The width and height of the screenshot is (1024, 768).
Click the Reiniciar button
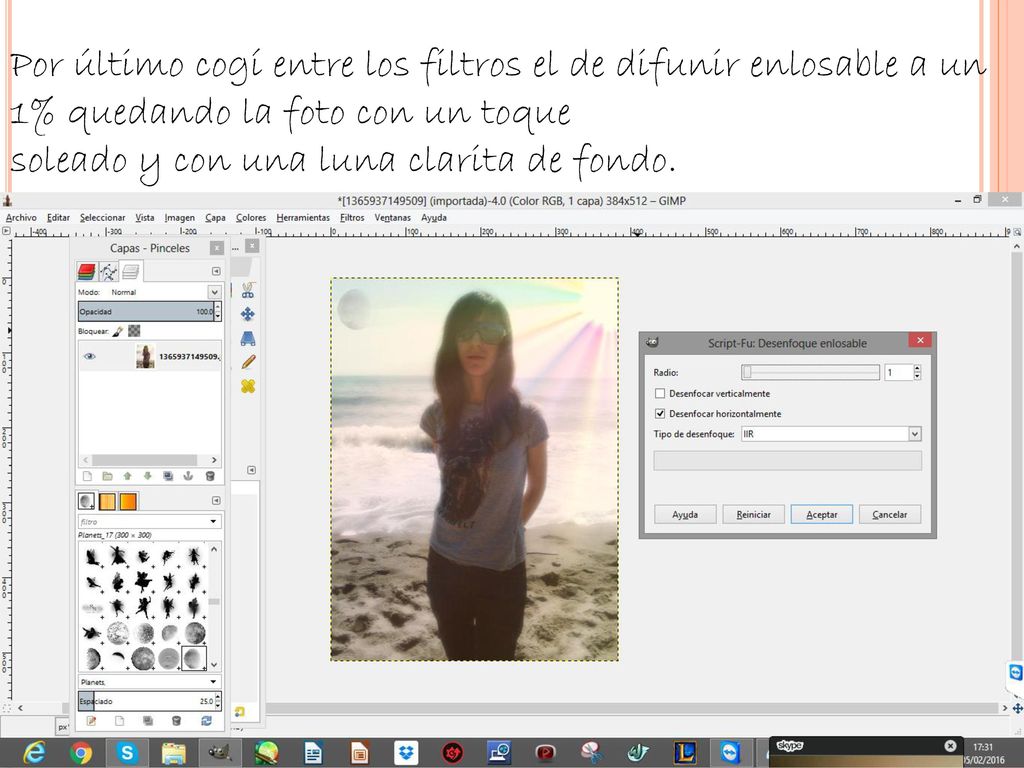(754, 515)
